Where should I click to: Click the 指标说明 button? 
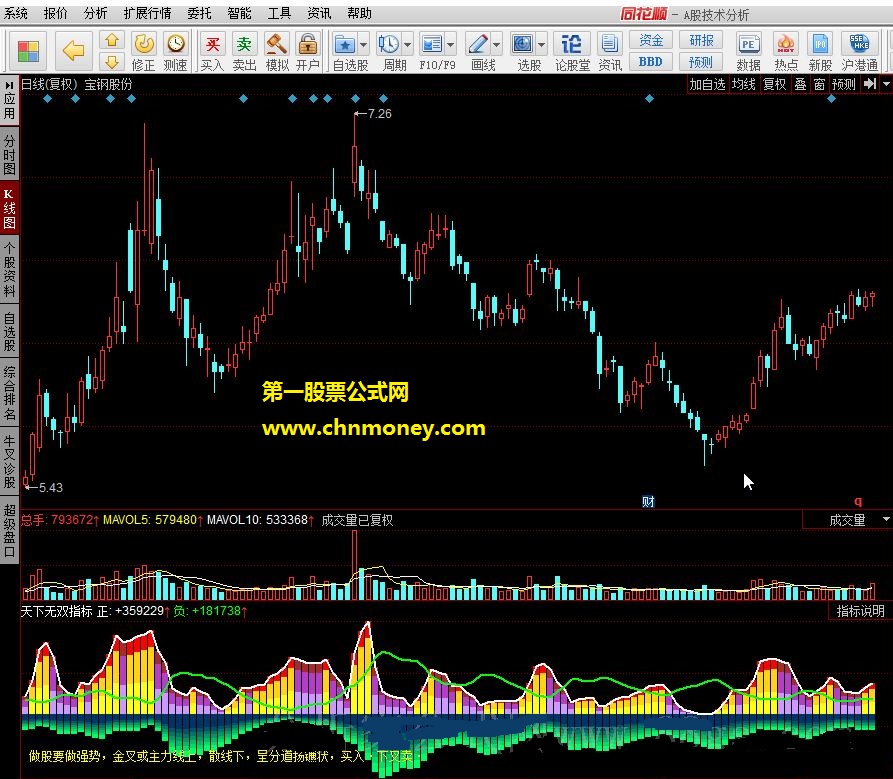point(860,611)
